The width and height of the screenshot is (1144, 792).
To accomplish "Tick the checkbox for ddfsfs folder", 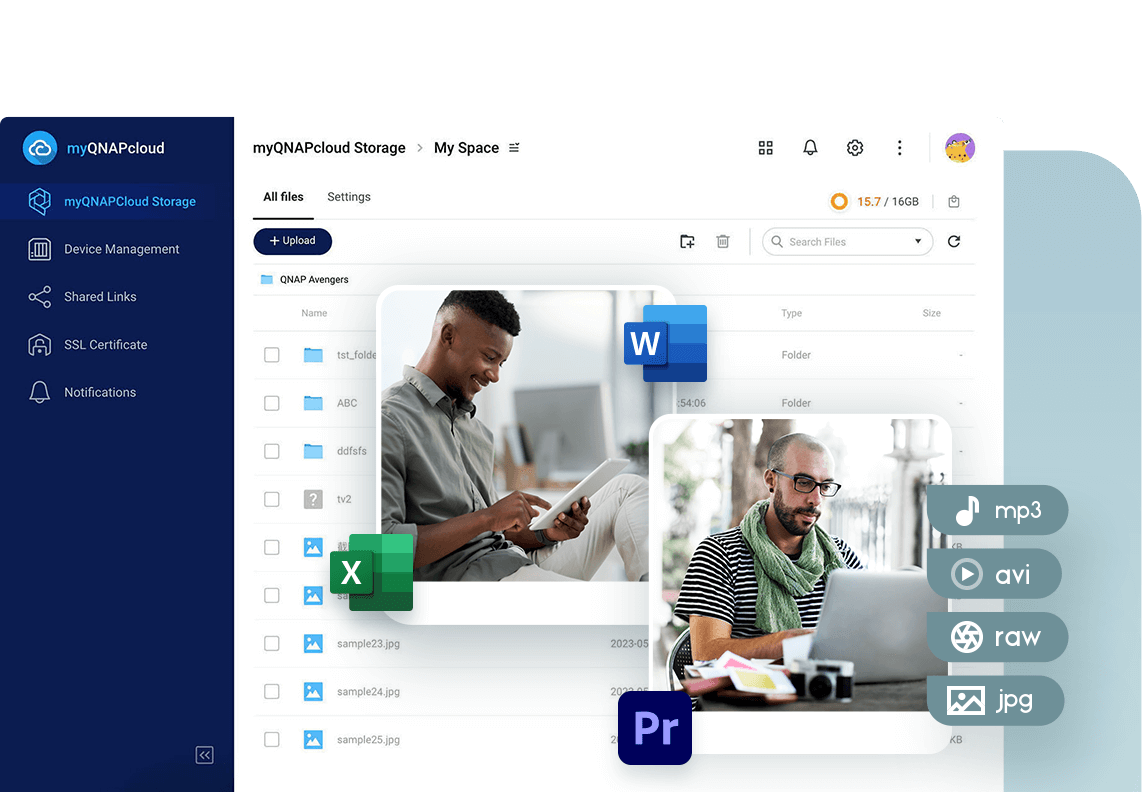I will (x=271, y=451).
